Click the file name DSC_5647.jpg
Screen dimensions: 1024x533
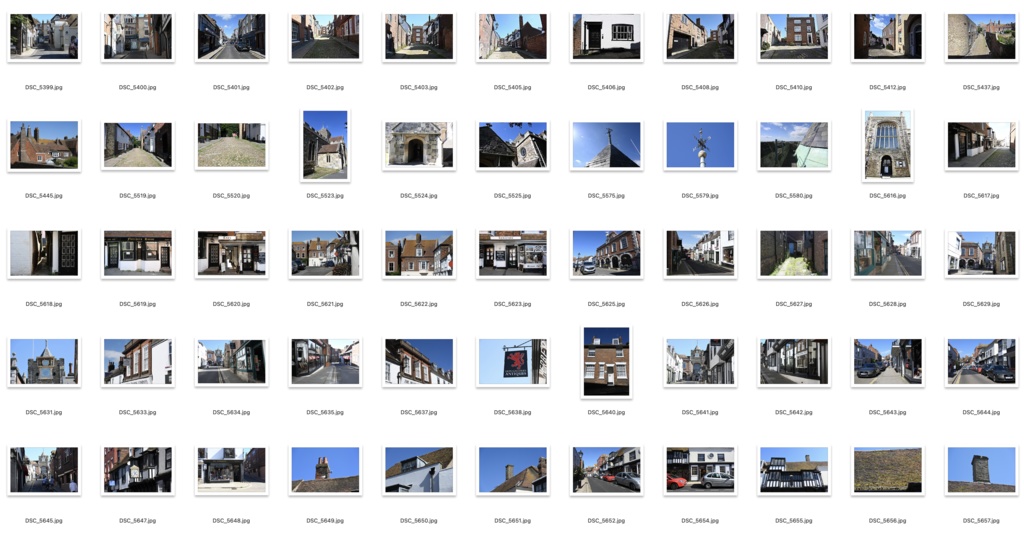(x=138, y=521)
